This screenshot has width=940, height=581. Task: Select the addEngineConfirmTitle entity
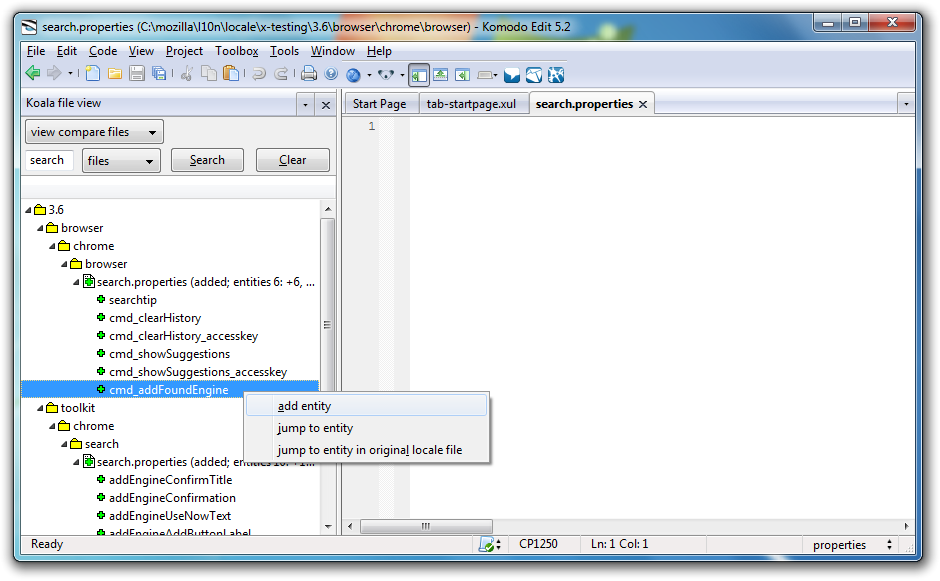[170, 480]
